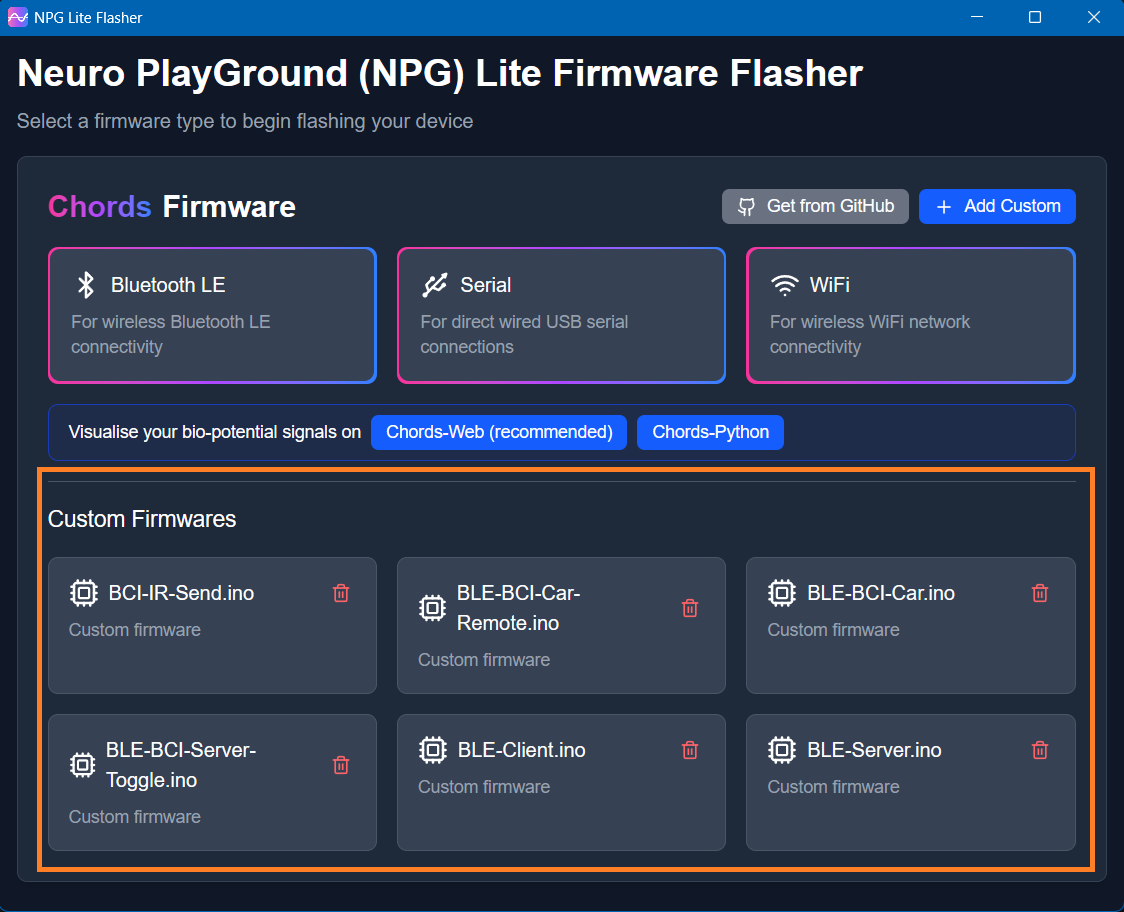Open Chords-Web (recommended) visualizer
Image resolution: width=1124 pixels, height=912 pixels.
[x=499, y=432]
